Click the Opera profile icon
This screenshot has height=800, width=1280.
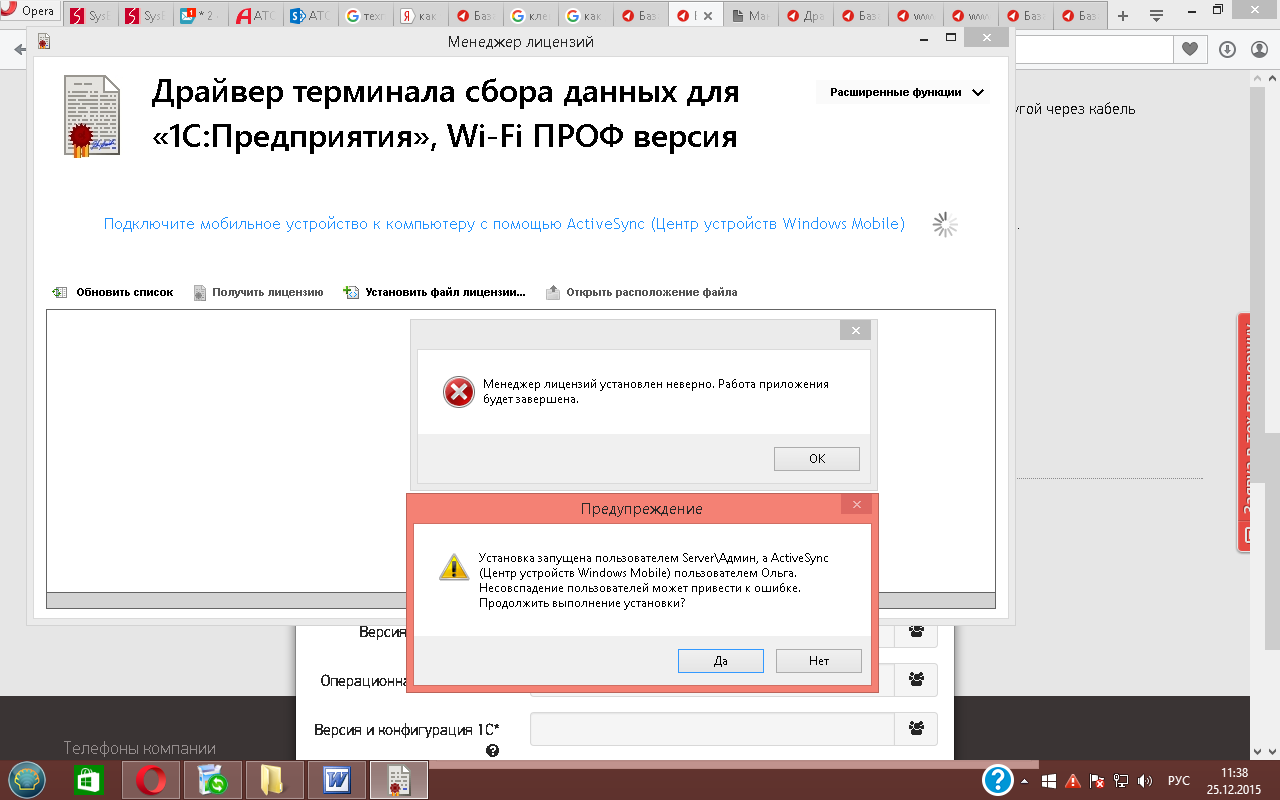click(1259, 49)
